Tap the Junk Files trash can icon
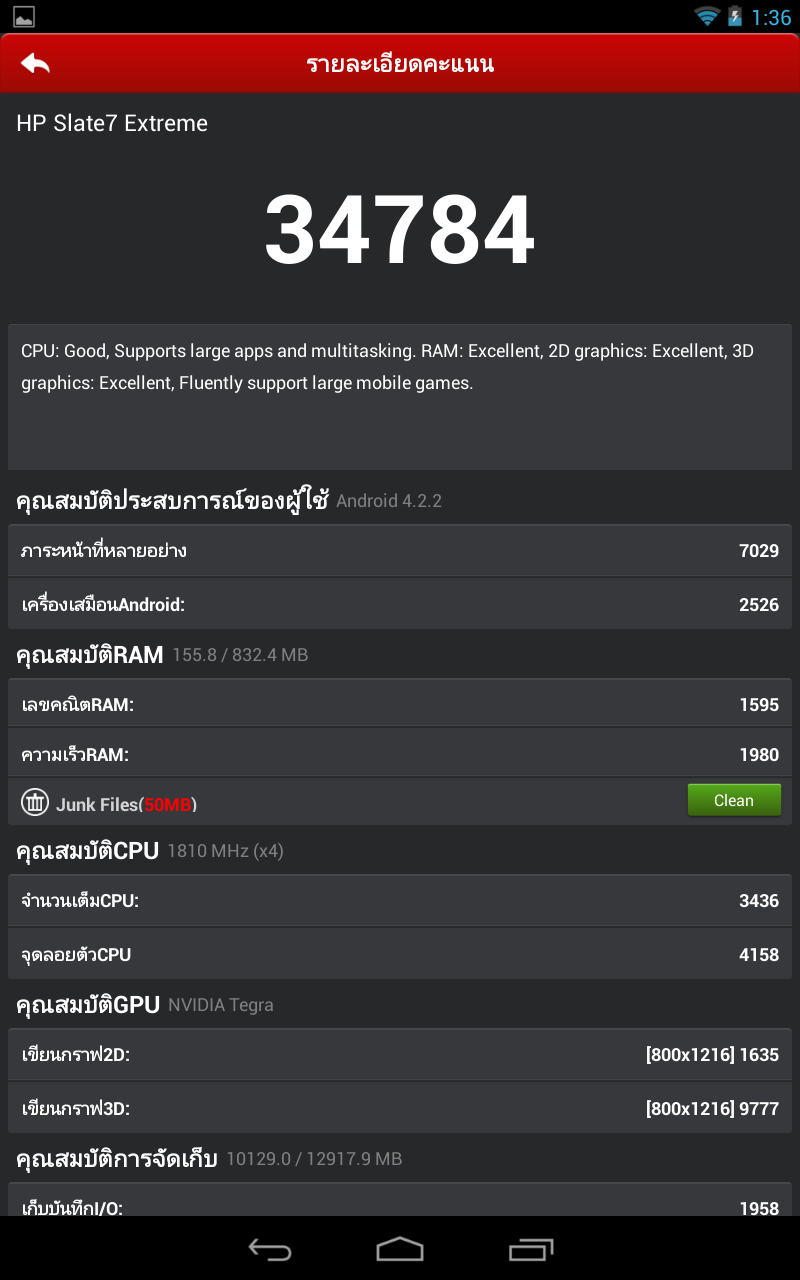Image resolution: width=800 pixels, height=1280 pixels. coord(35,802)
